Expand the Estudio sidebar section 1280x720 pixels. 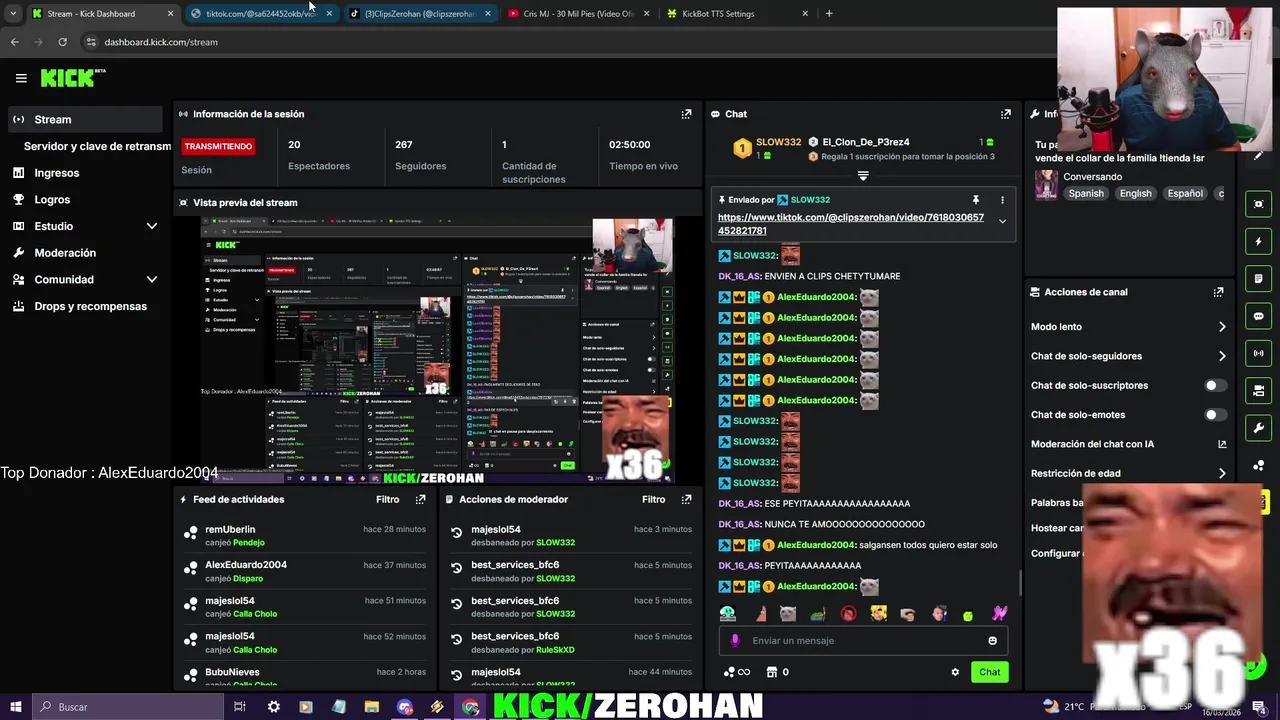point(152,226)
